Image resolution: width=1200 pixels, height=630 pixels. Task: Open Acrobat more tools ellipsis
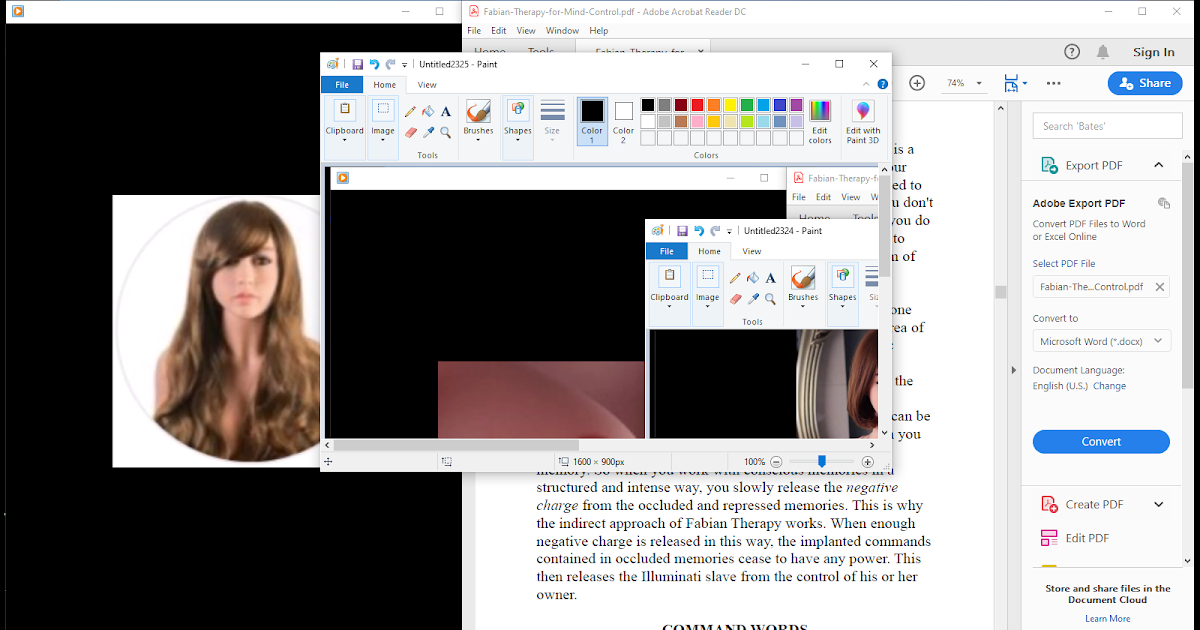point(1053,83)
